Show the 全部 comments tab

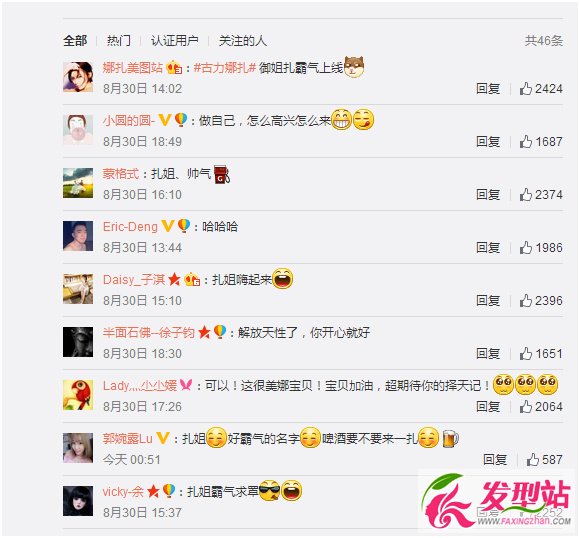pyautogui.click(x=75, y=40)
